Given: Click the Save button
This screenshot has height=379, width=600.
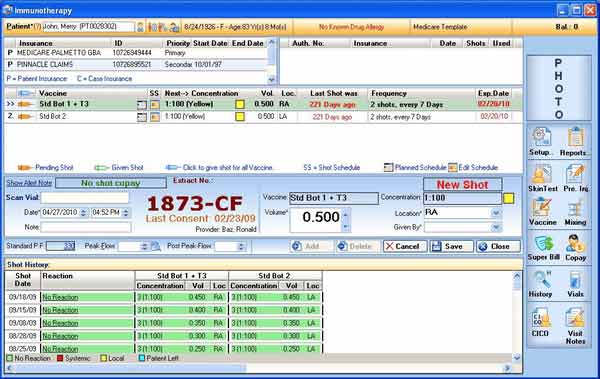Looking at the screenshot, I should [x=452, y=246].
